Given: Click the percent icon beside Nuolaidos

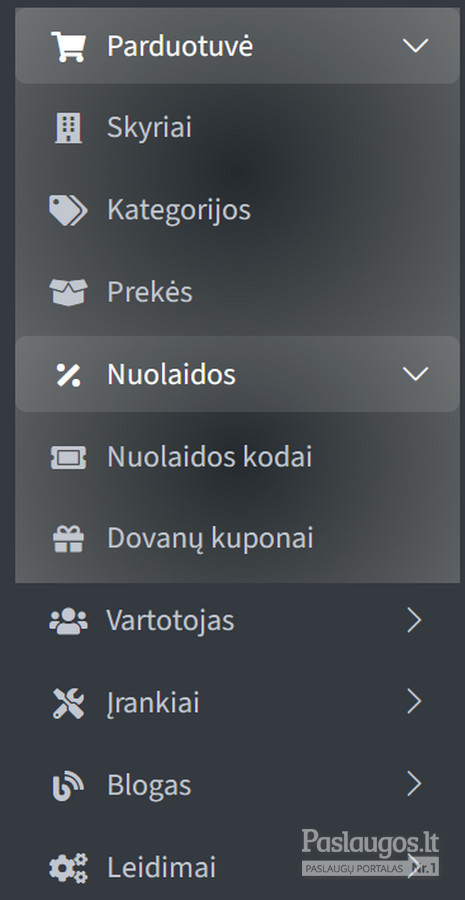Looking at the screenshot, I should (x=68, y=374).
